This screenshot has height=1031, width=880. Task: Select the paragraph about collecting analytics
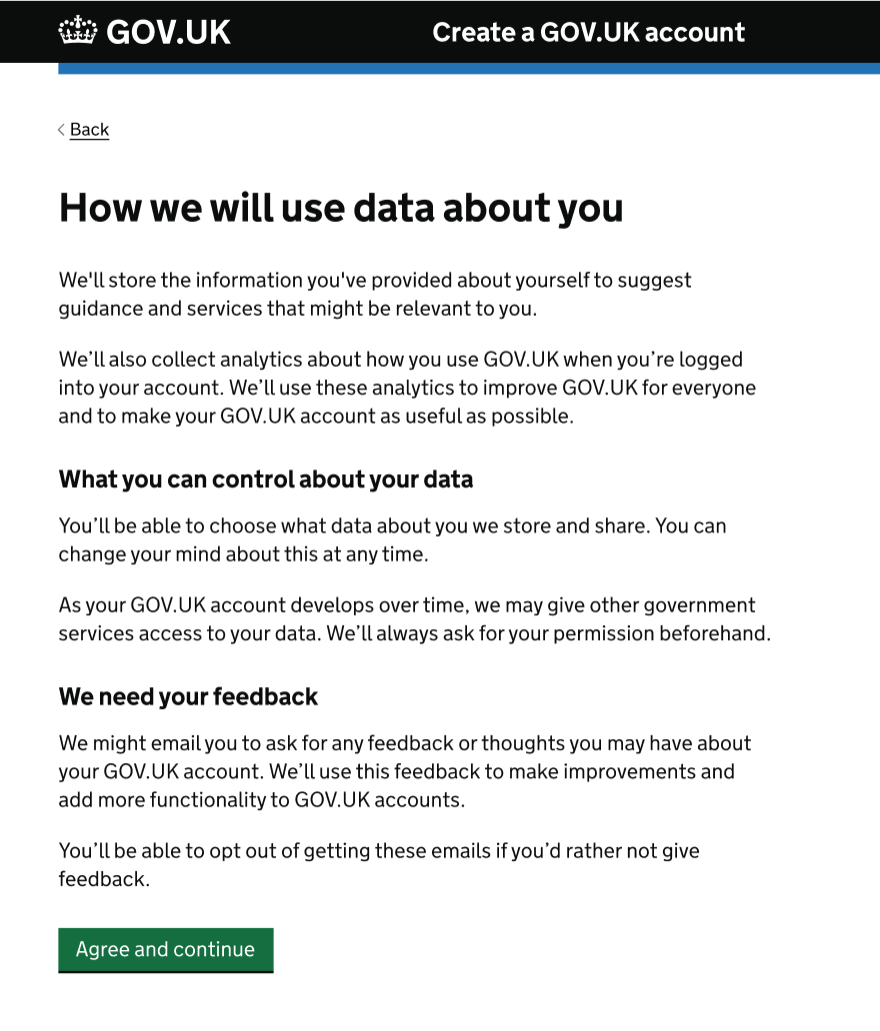click(400, 388)
